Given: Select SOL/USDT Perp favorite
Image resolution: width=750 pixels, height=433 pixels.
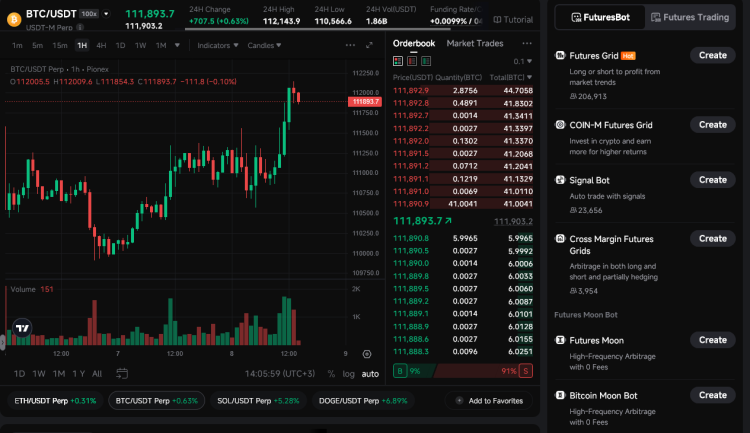Looking at the screenshot, I should coord(258,401).
